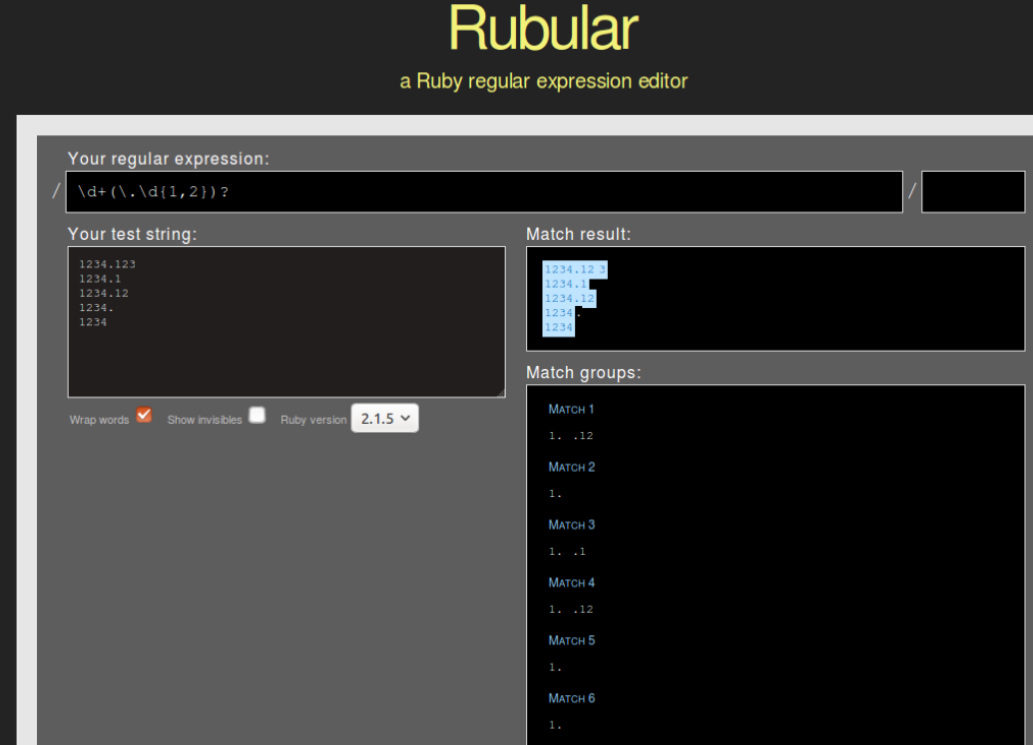Screen dimensions: 1033x745
Task: Enable the Show invisibles checkbox
Action: tap(257, 415)
